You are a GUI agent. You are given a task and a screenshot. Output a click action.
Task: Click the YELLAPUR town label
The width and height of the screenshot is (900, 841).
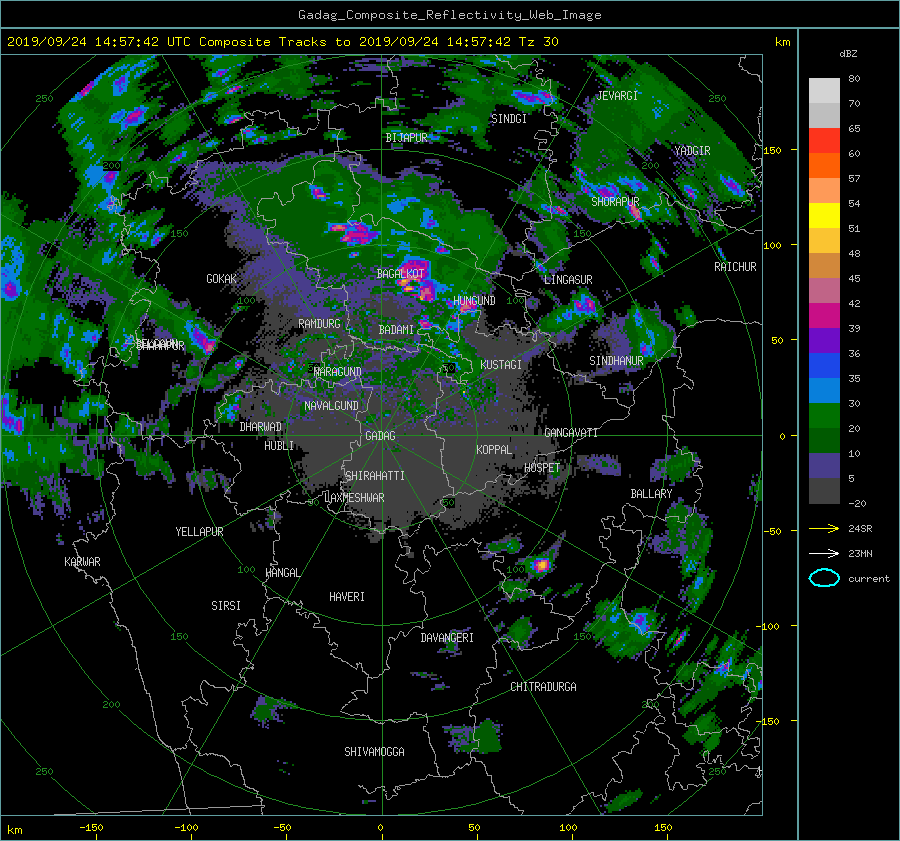point(199,532)
